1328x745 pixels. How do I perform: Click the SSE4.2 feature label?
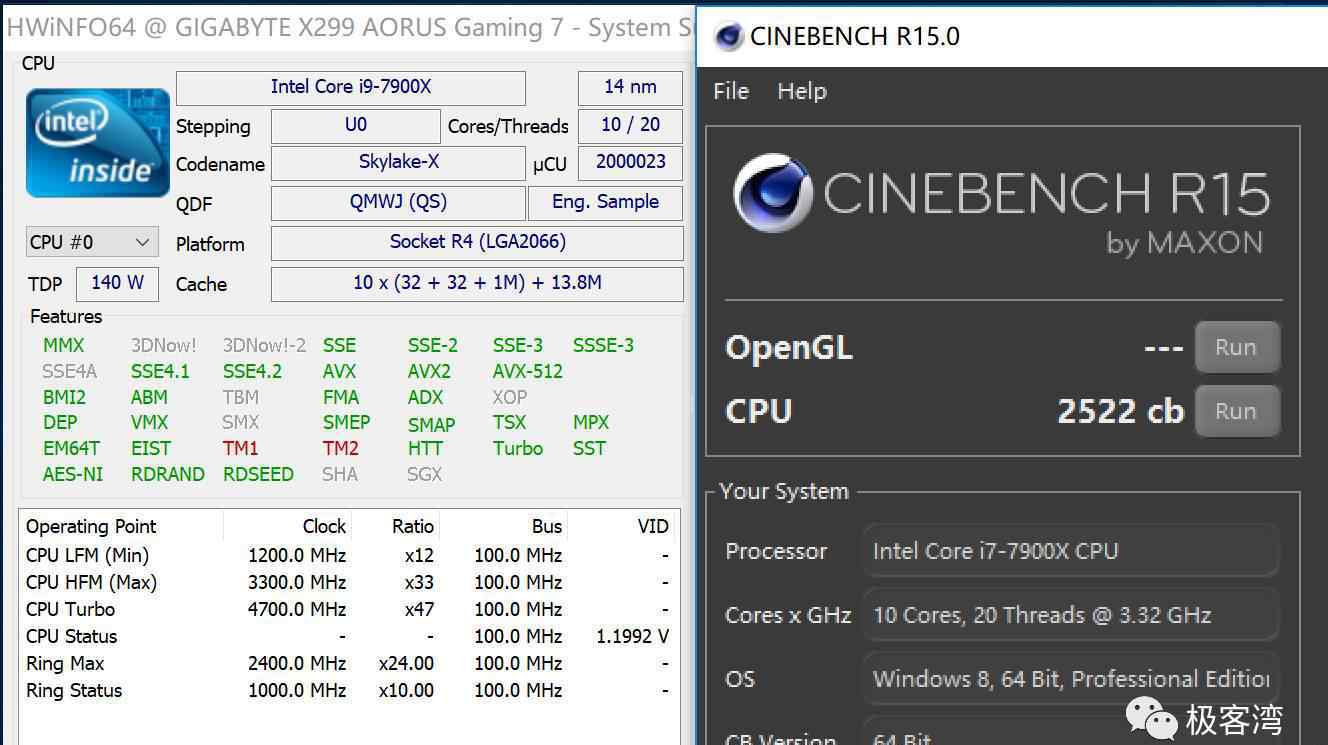point(252,371)
